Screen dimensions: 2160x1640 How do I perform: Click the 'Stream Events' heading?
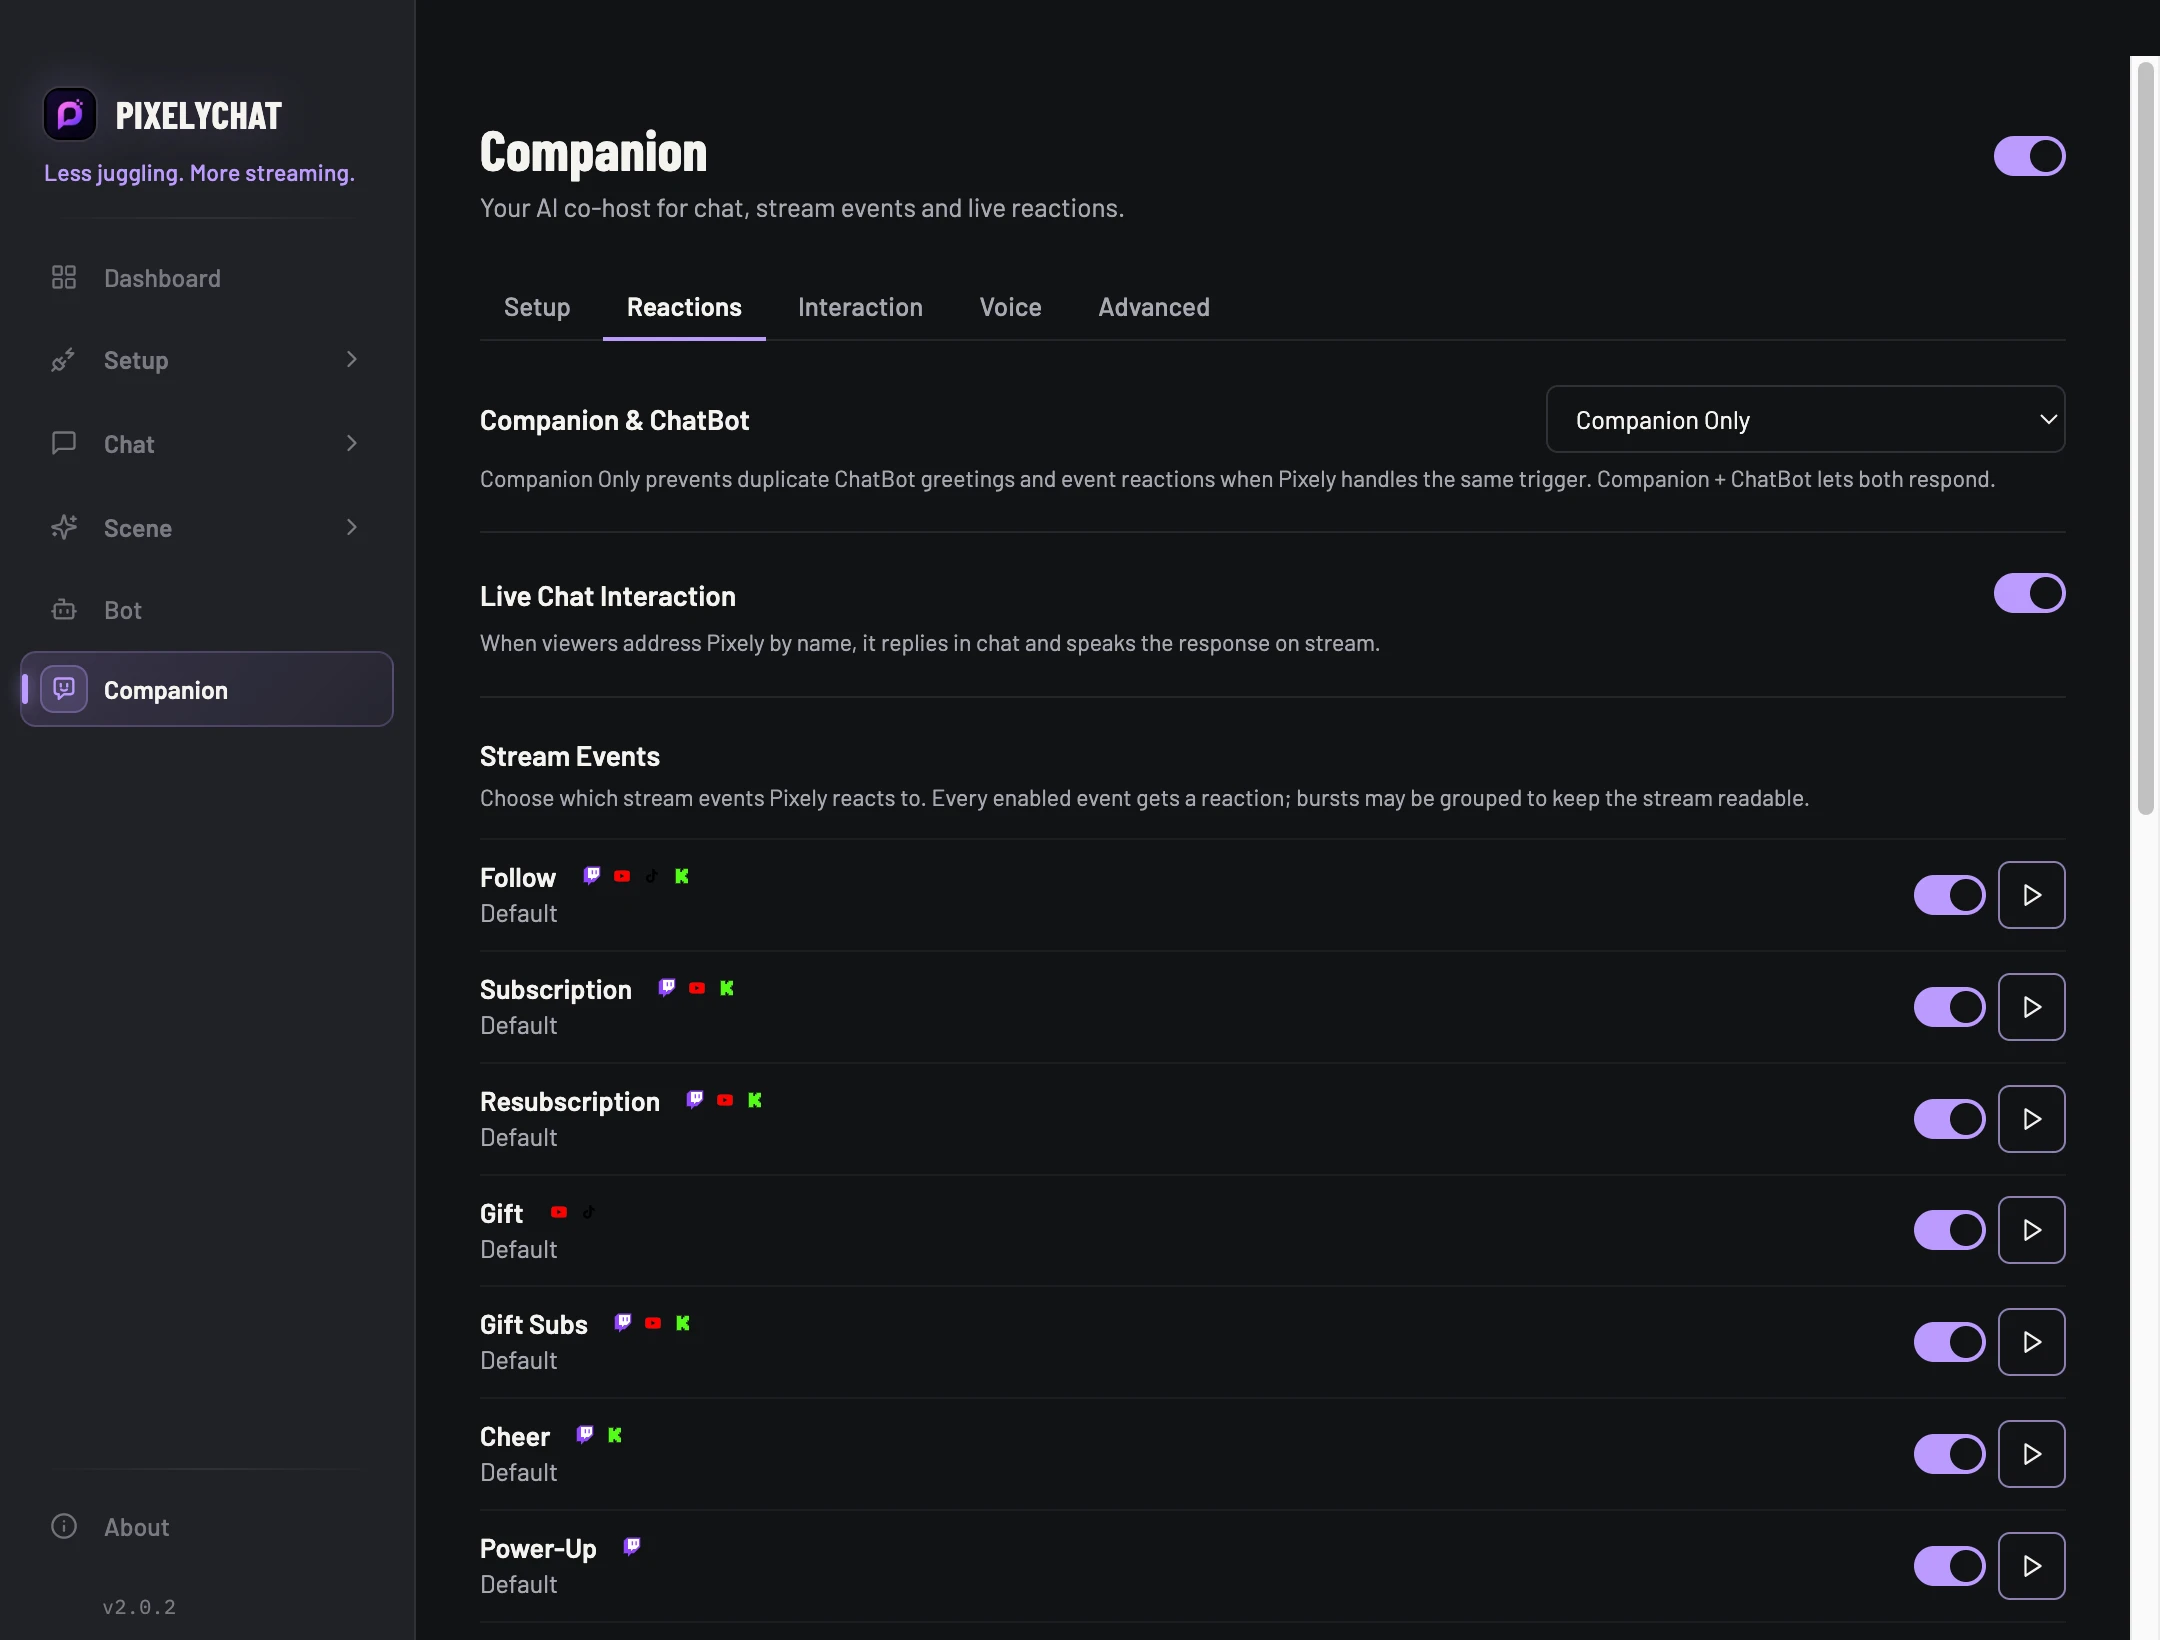[570, 756]
